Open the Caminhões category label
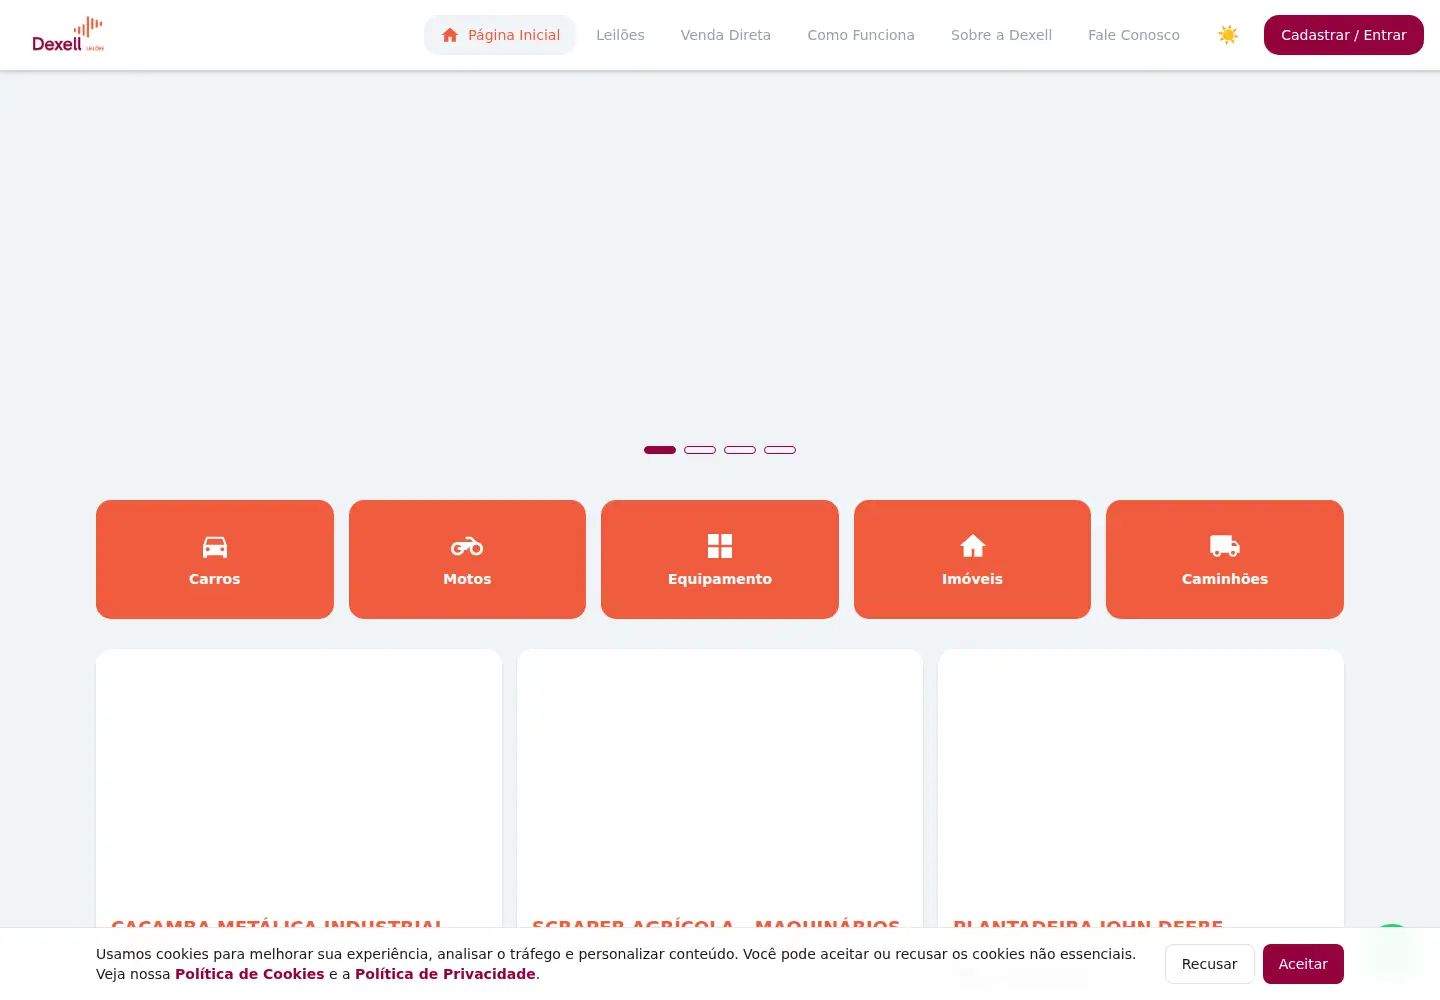The width and height of the screenshot is (1440, 1000). pos(1225,579)
